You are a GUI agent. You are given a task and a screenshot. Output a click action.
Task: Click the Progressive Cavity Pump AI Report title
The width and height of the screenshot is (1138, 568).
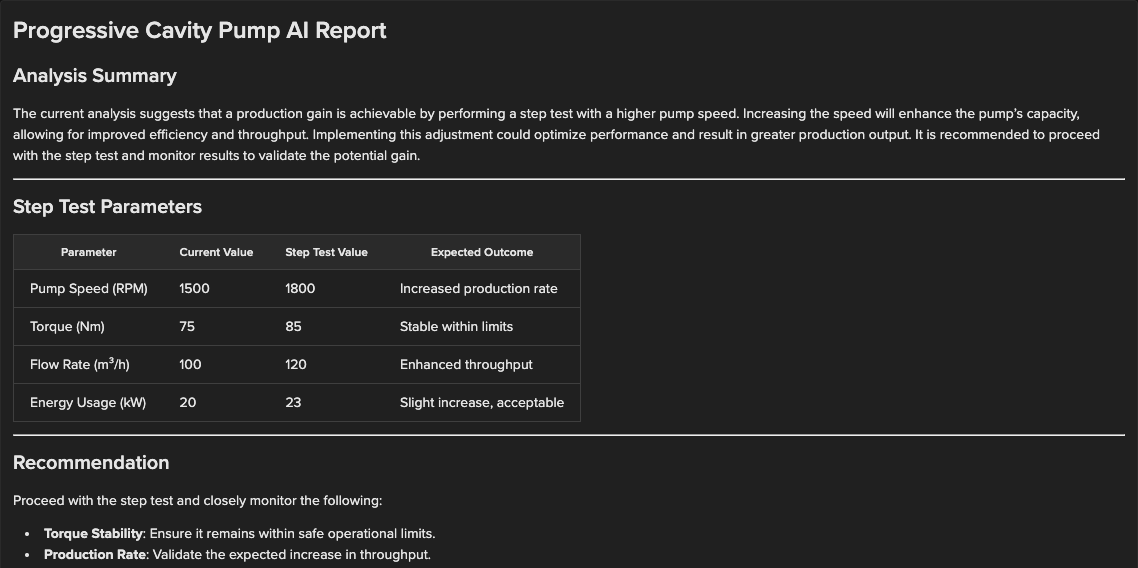click(x=199, y=30)
